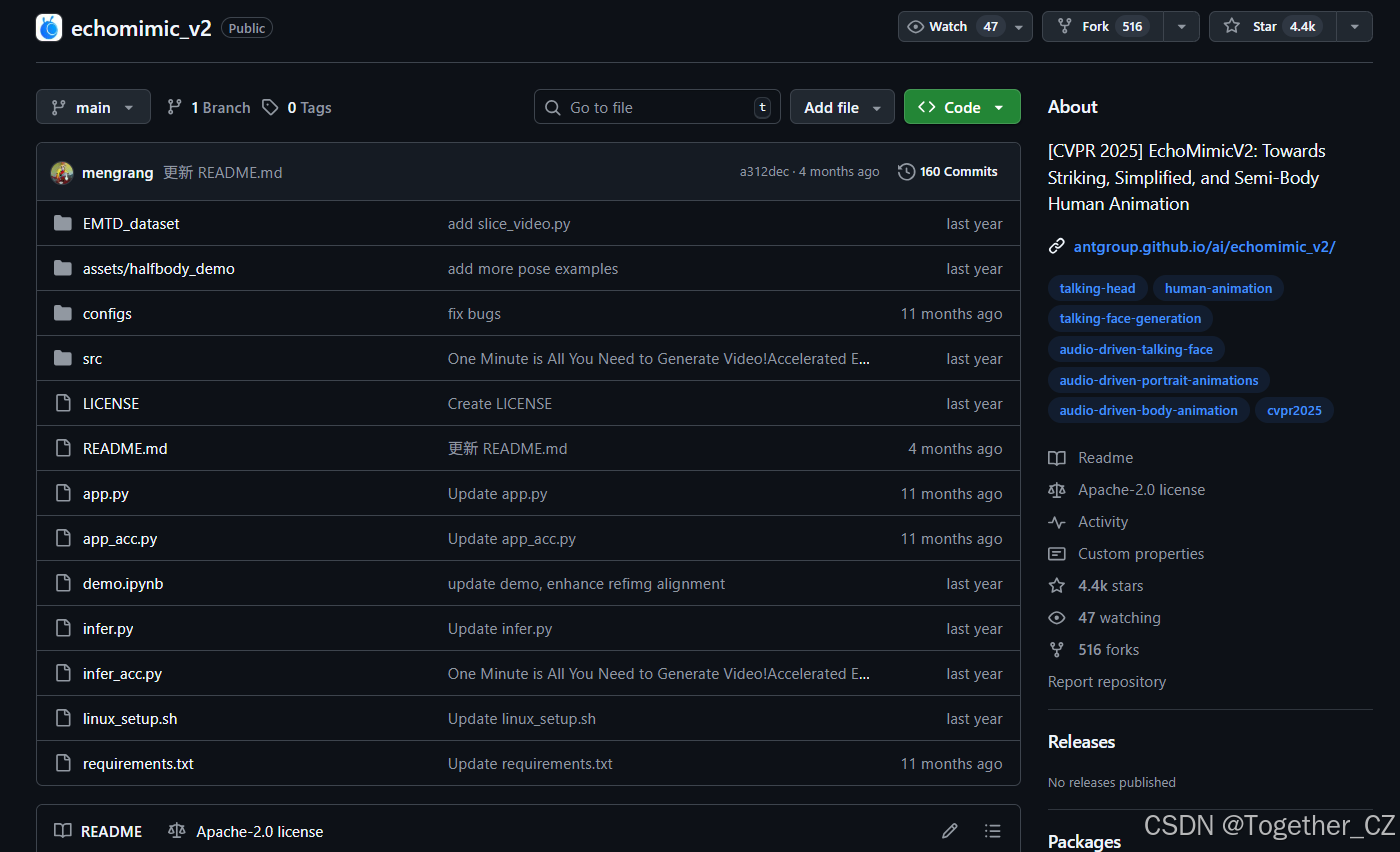Open the demo.ipynb notebook file
Screen dimensions: 1400x852
point(123,584)
